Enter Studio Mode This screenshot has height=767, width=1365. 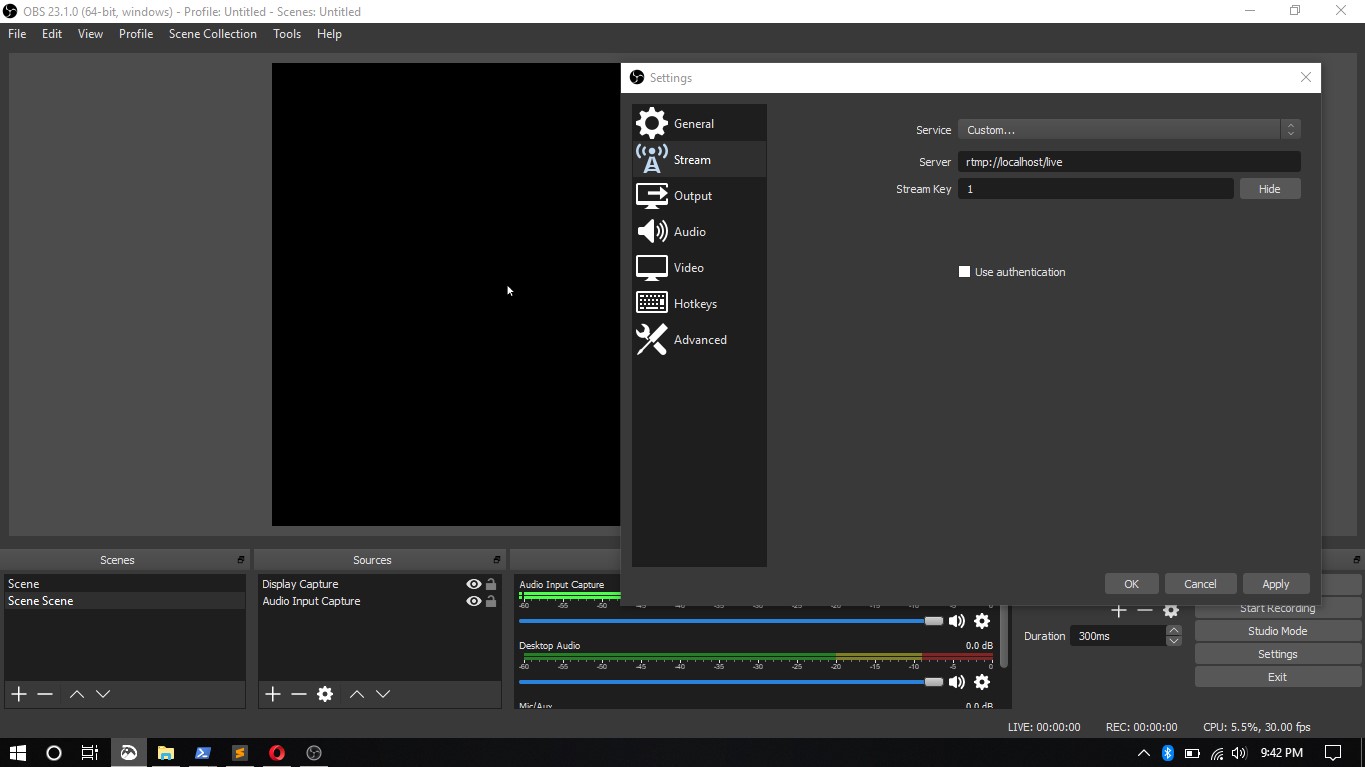(x=1277, y=631)
